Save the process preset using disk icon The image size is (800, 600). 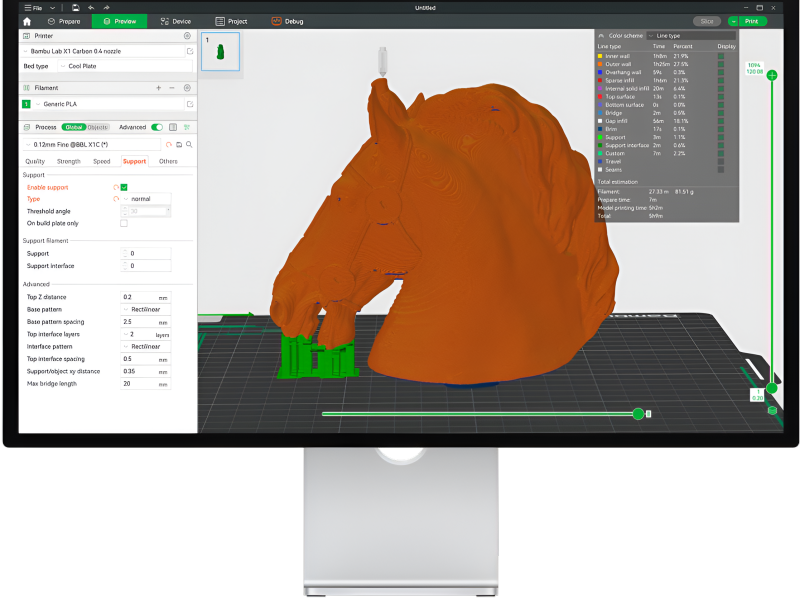[178, 144]
